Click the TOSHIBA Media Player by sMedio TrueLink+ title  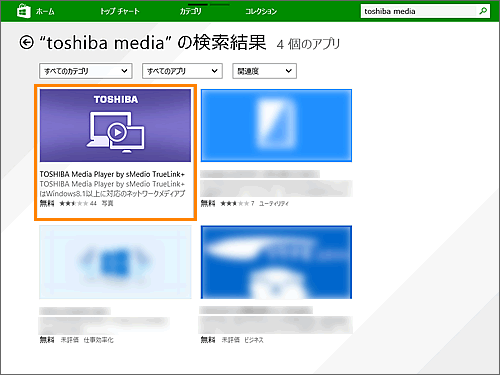point(112,174)
